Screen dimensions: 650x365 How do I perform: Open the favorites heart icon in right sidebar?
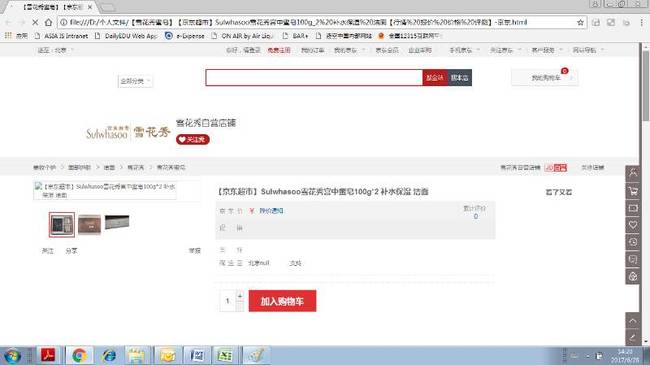pos(633,225)
